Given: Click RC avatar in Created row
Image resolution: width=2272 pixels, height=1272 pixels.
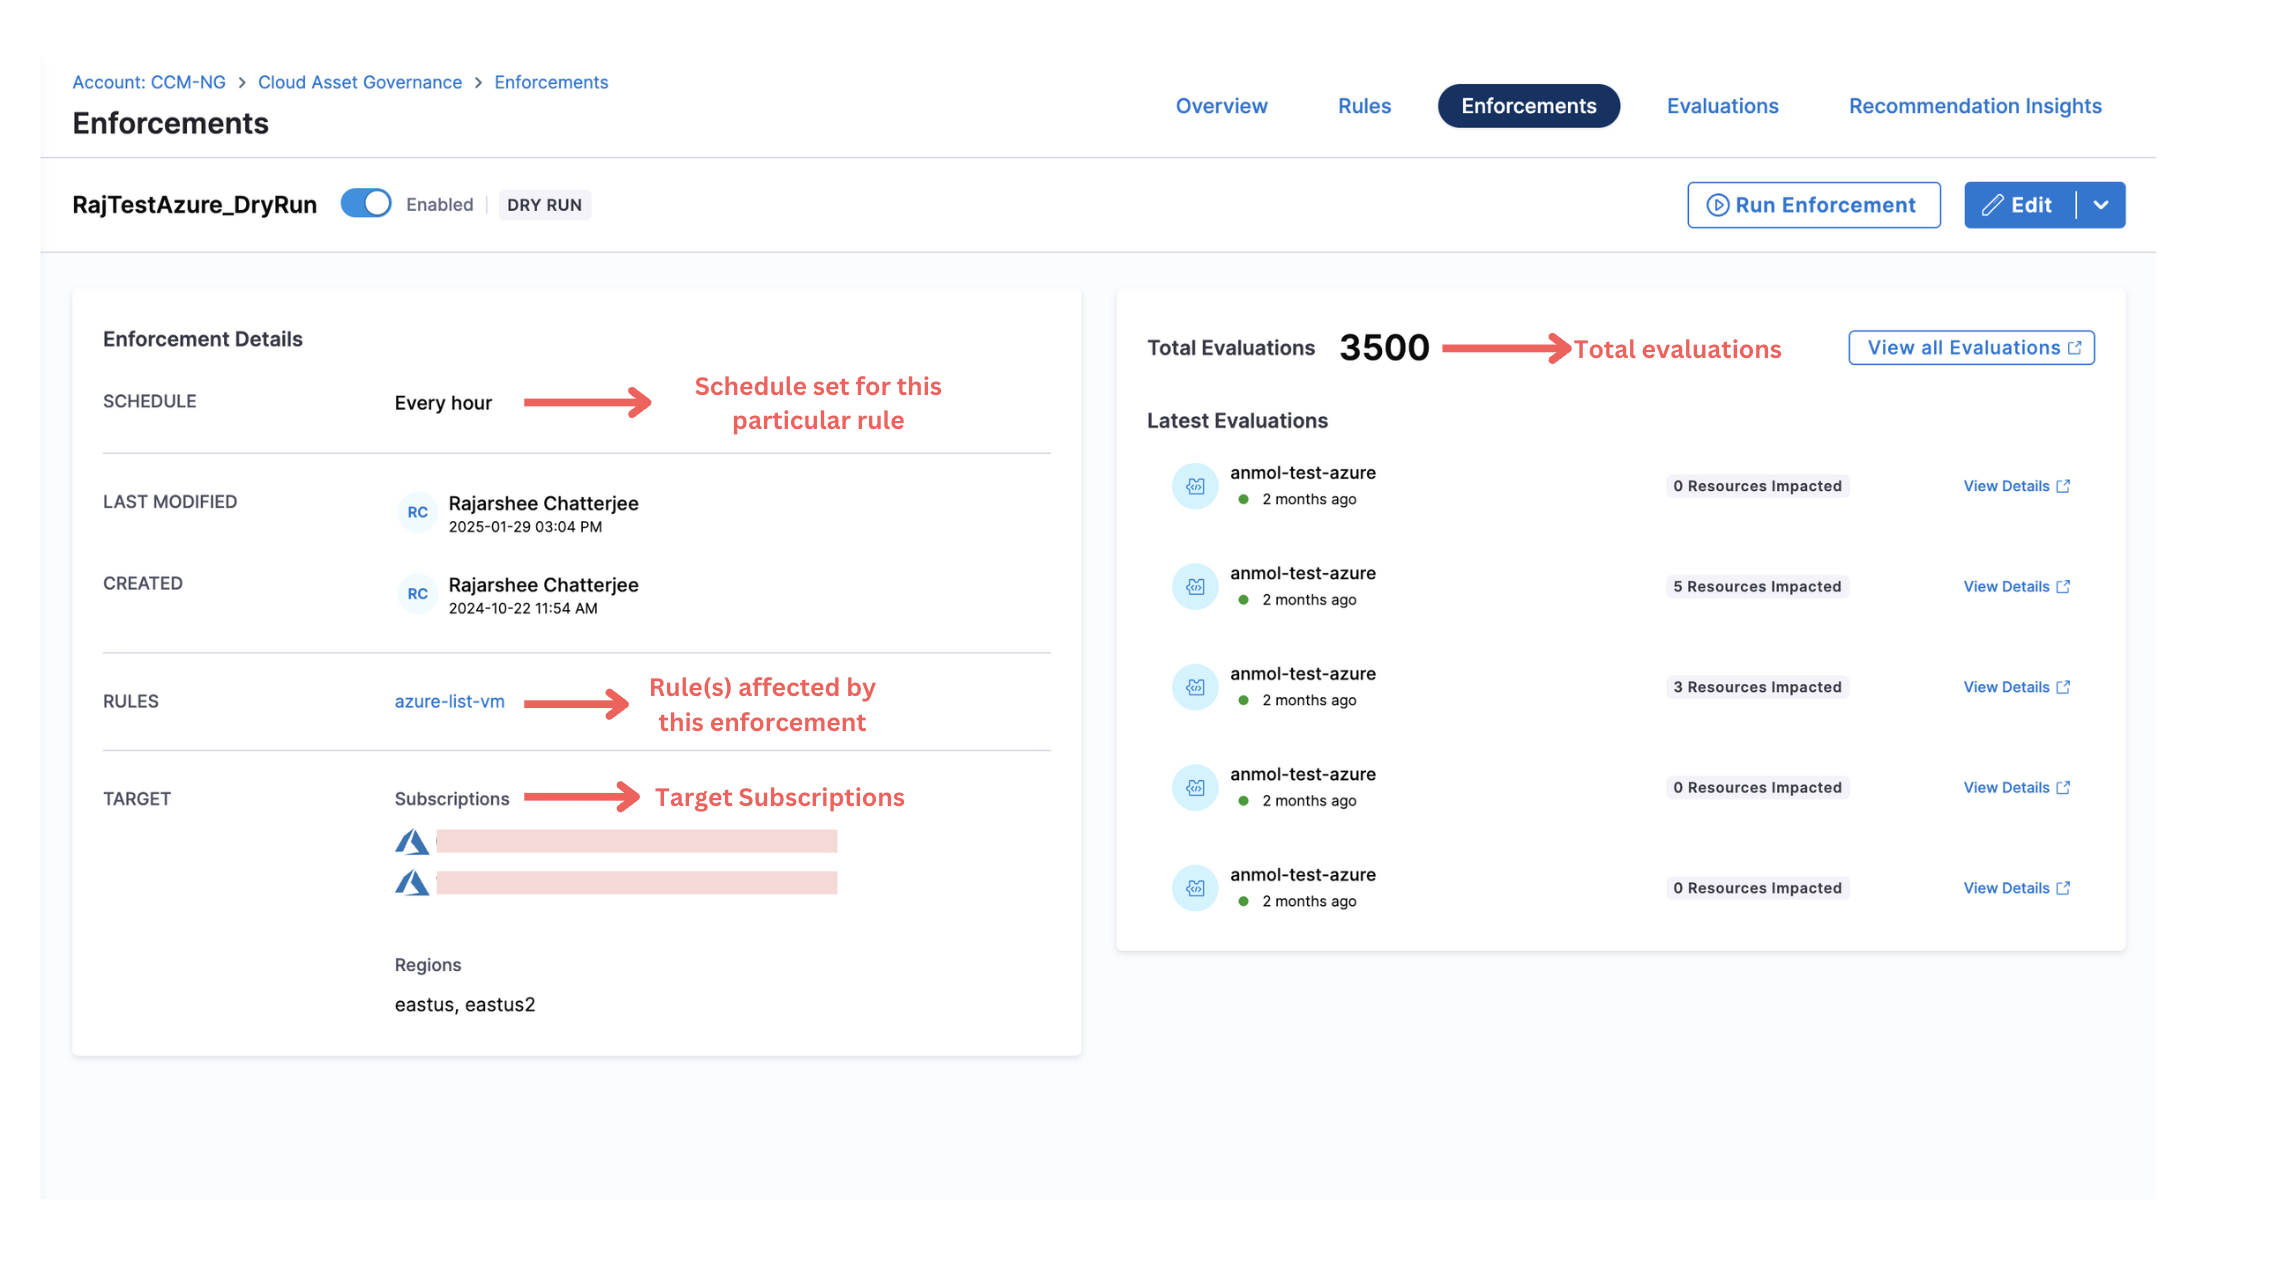Looking at the screenshot, I should (417, 594).
